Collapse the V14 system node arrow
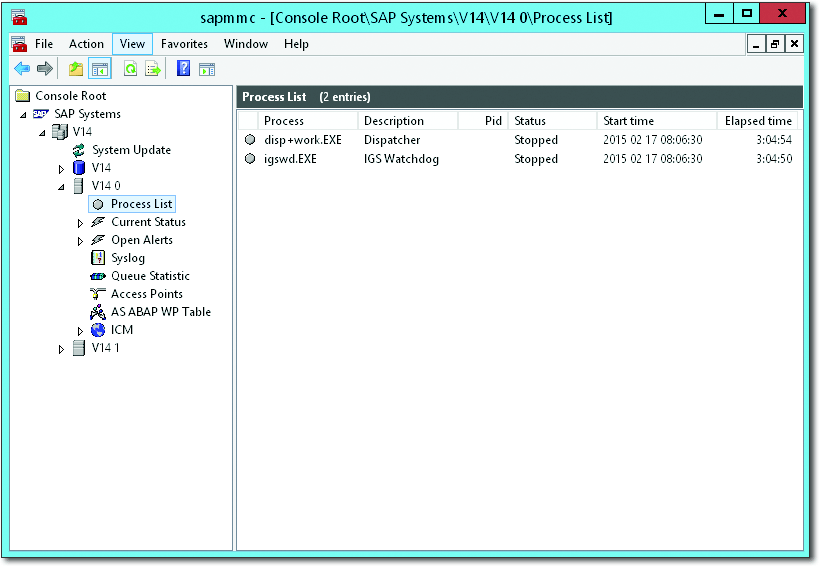Screen dimensions: 819x566 42,133
